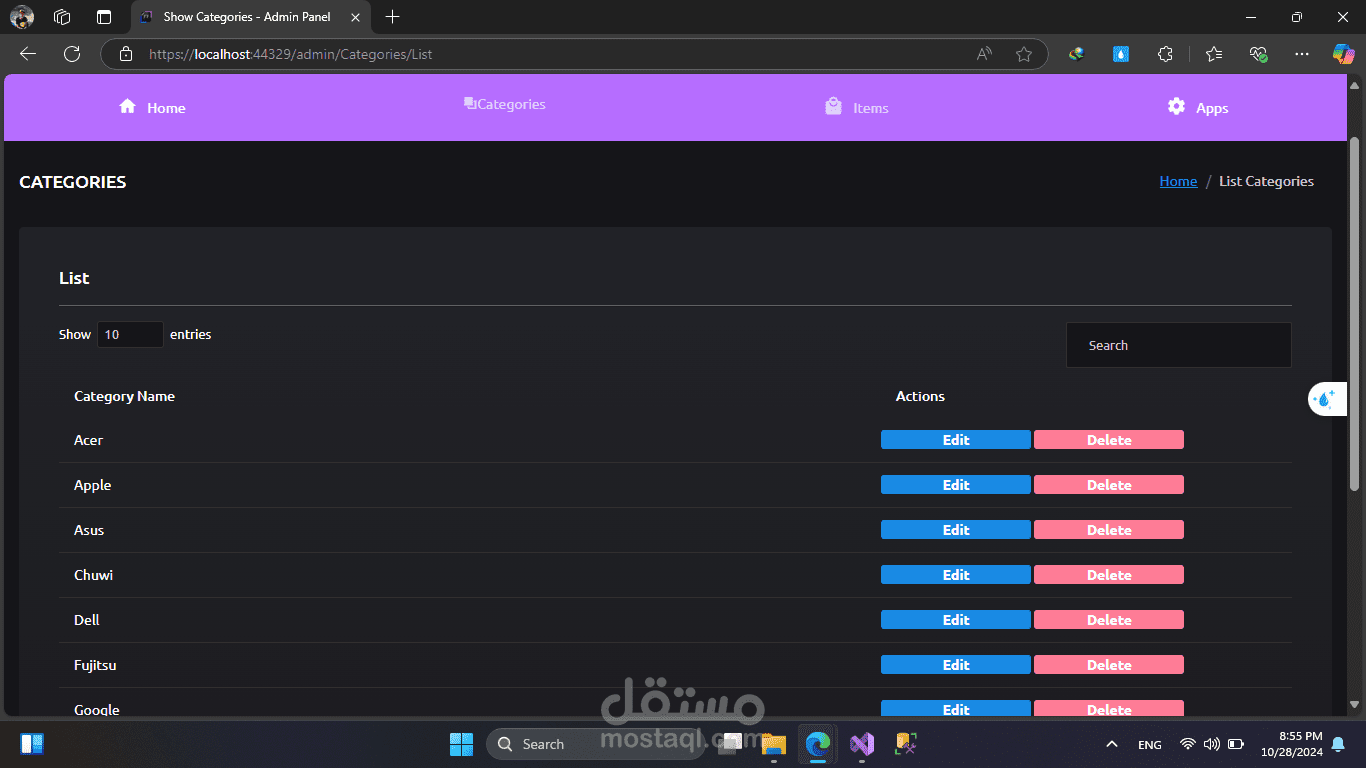Viewport: 1366px width, 768px height.
Task: Edit the Dell category
Action: pos(956,620)
